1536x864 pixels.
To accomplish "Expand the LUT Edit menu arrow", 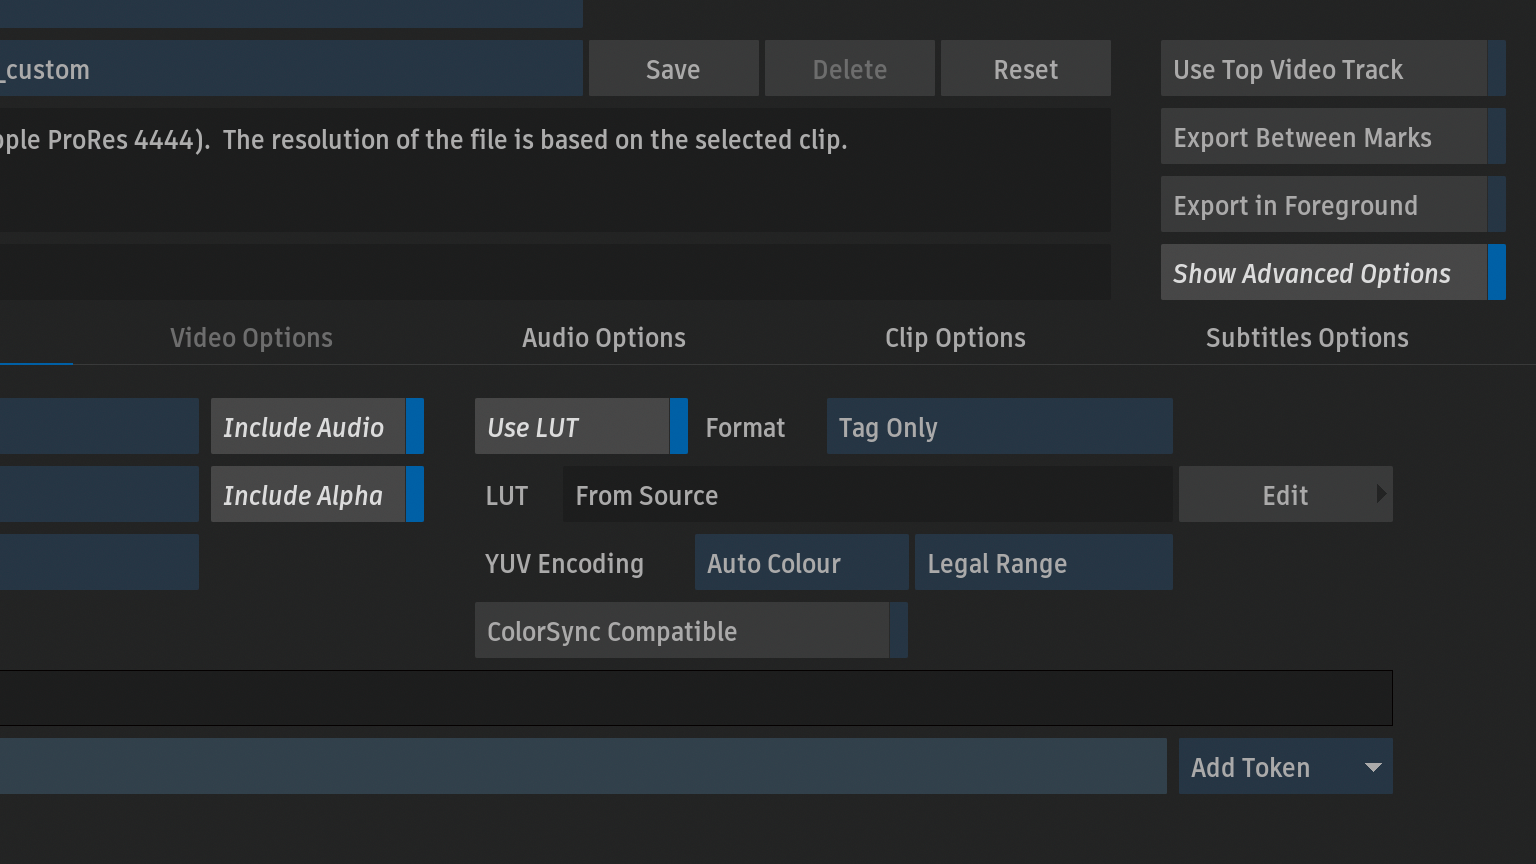I will [1381, 494].
